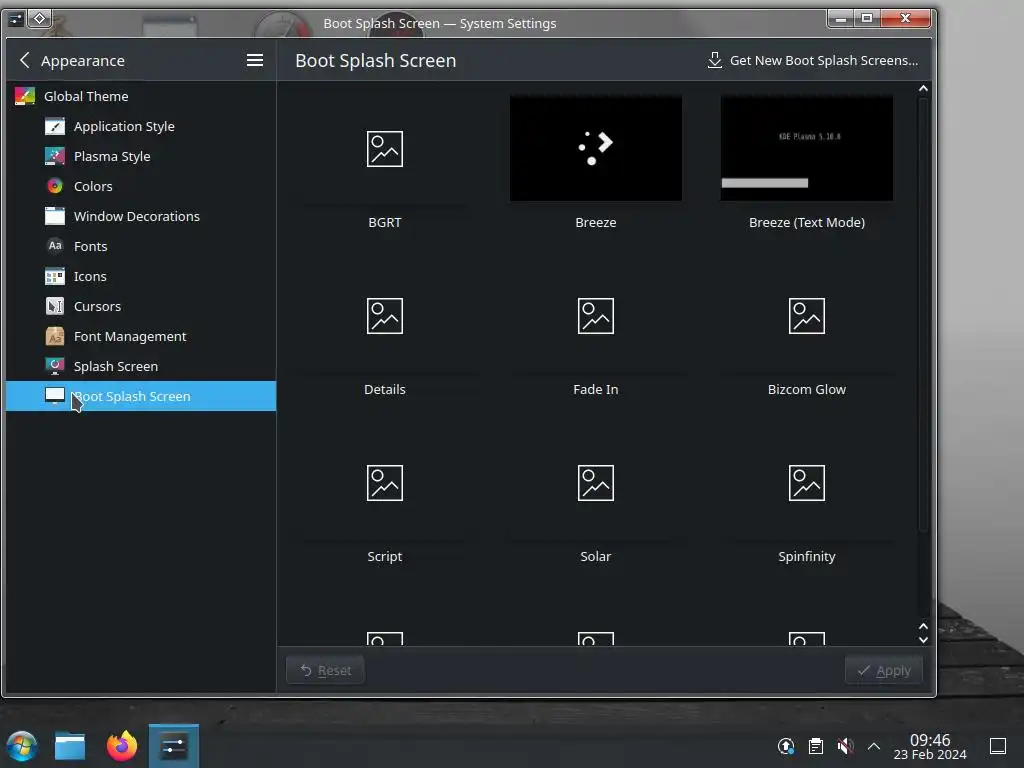Click the Boot Splash Screen monitor icon
1024x768 pixels.
point(55,396)
